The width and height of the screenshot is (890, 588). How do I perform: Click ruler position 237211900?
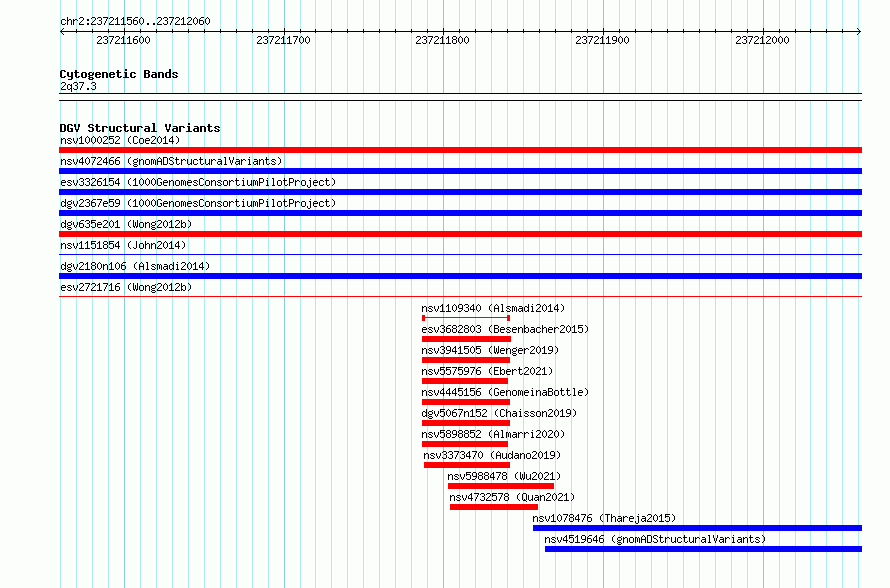pos(602,40)
